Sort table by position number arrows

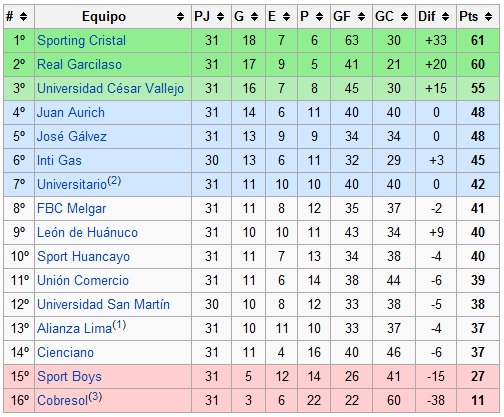pos(23,16)
